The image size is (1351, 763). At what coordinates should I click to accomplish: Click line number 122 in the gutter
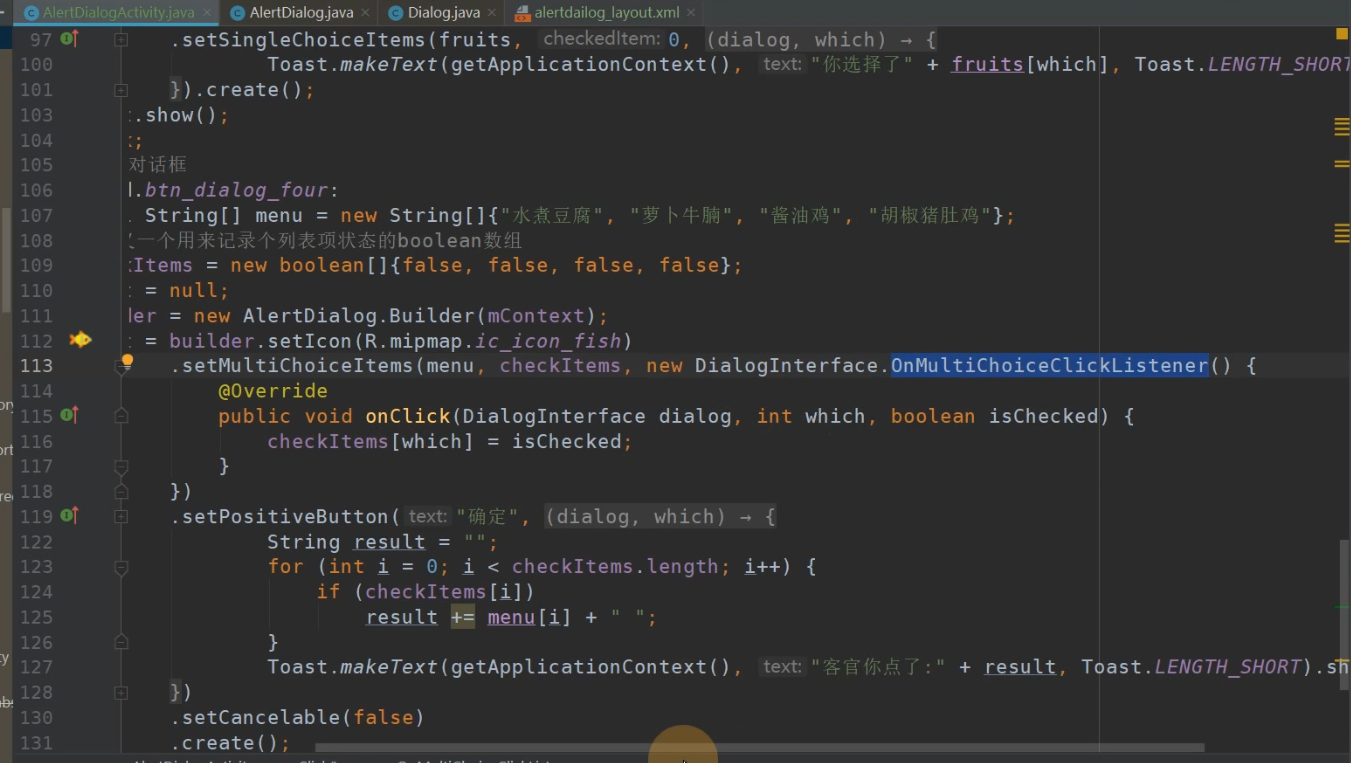point(36,542)
